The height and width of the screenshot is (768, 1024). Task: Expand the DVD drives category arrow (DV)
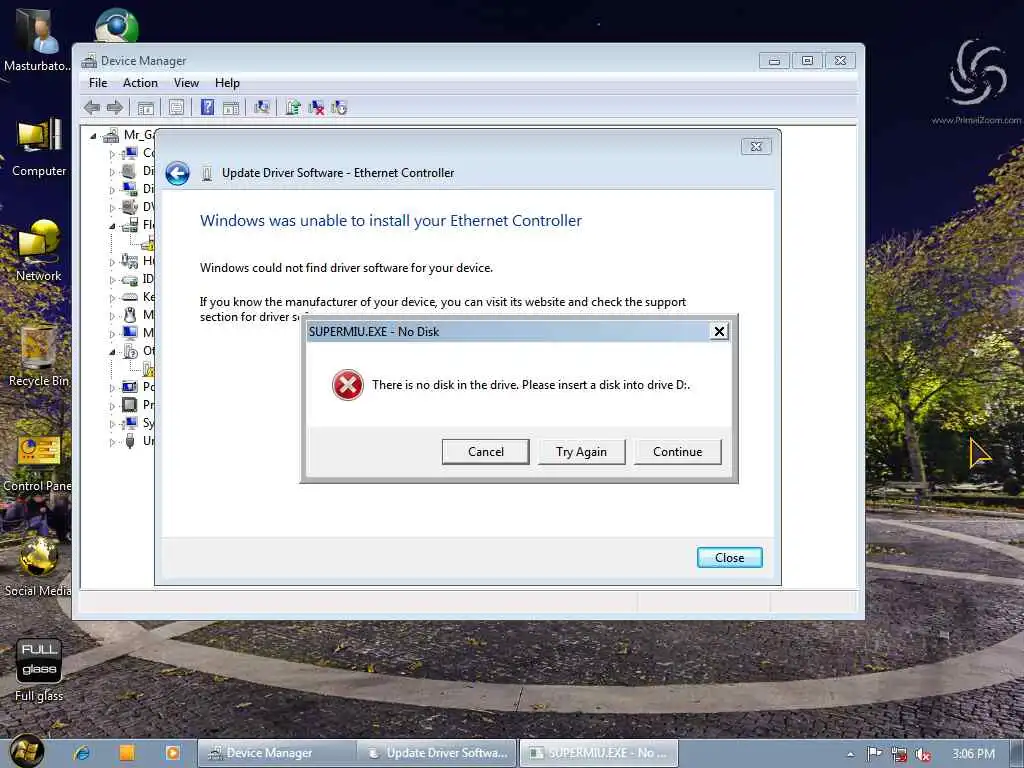(x=112, y=208)
